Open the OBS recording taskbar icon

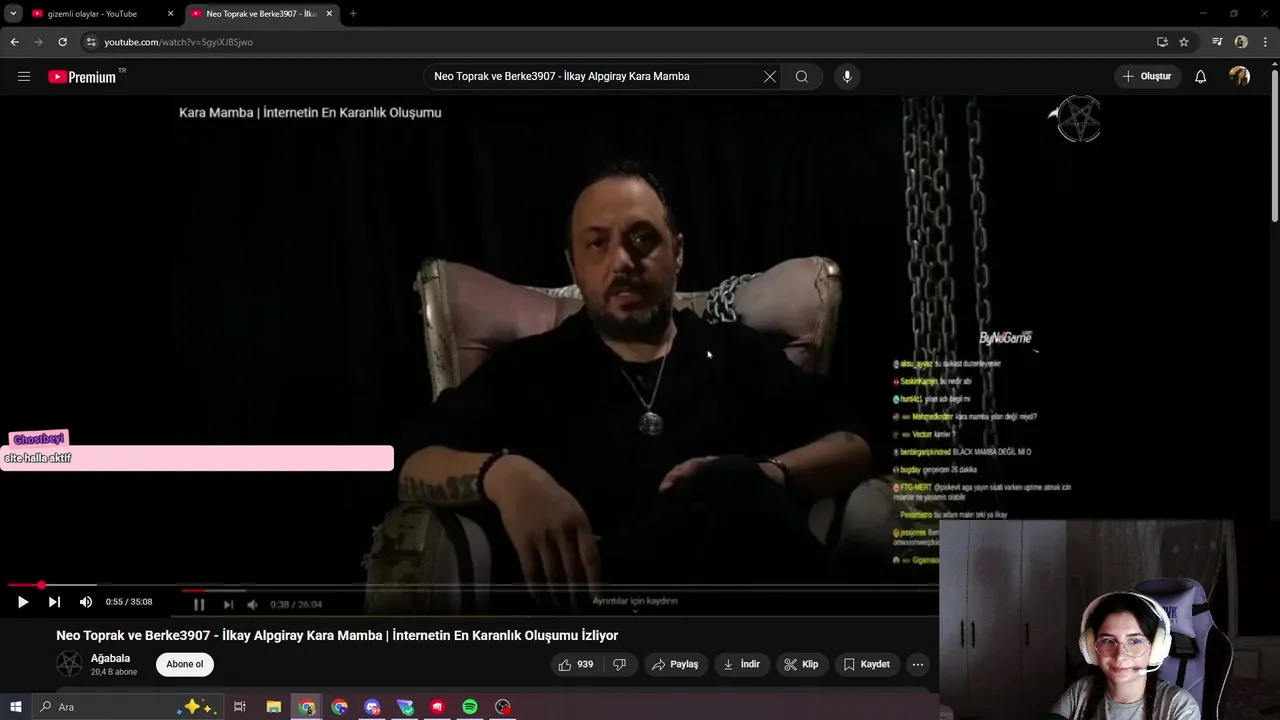click(x=503, y=707)
